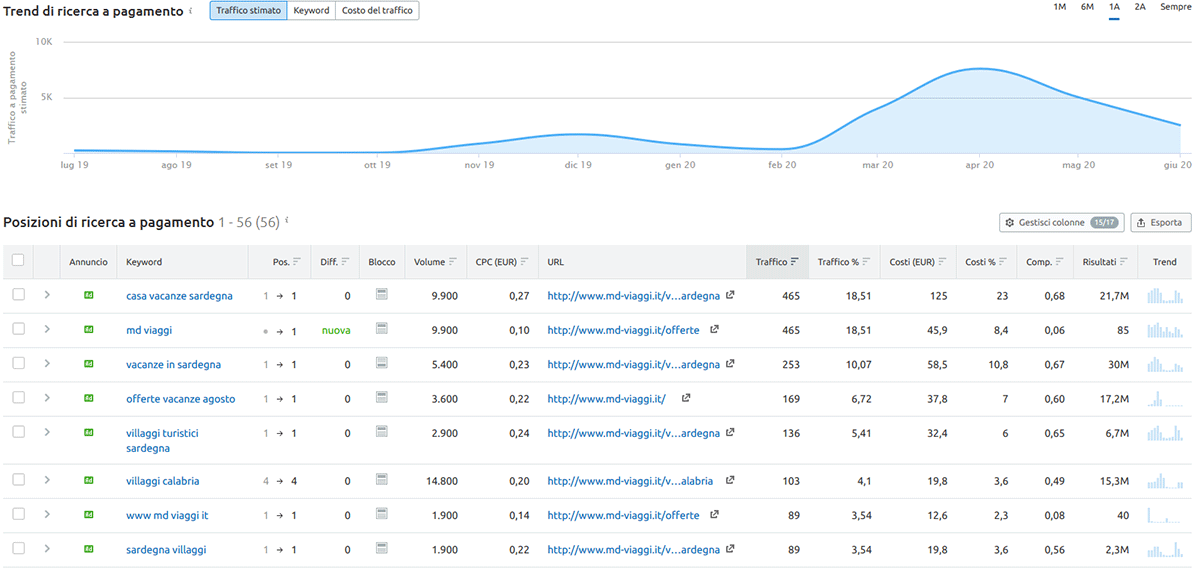Open external link icon for offerte vacanze agosto URL
The width and height of the screenshot is (1200, 572).
click(686, 399)
